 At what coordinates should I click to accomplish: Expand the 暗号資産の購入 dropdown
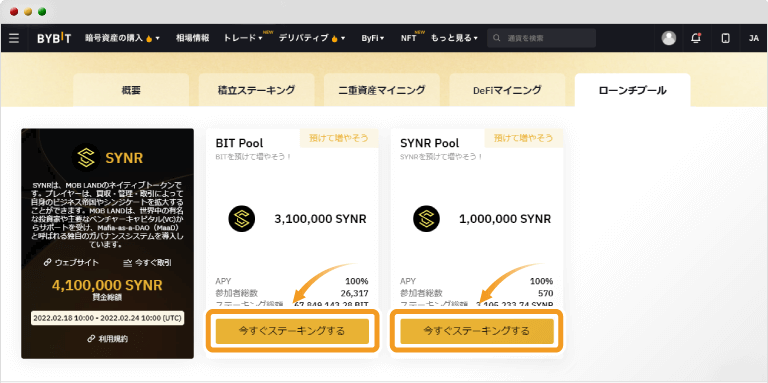click(x=122, y=38)
